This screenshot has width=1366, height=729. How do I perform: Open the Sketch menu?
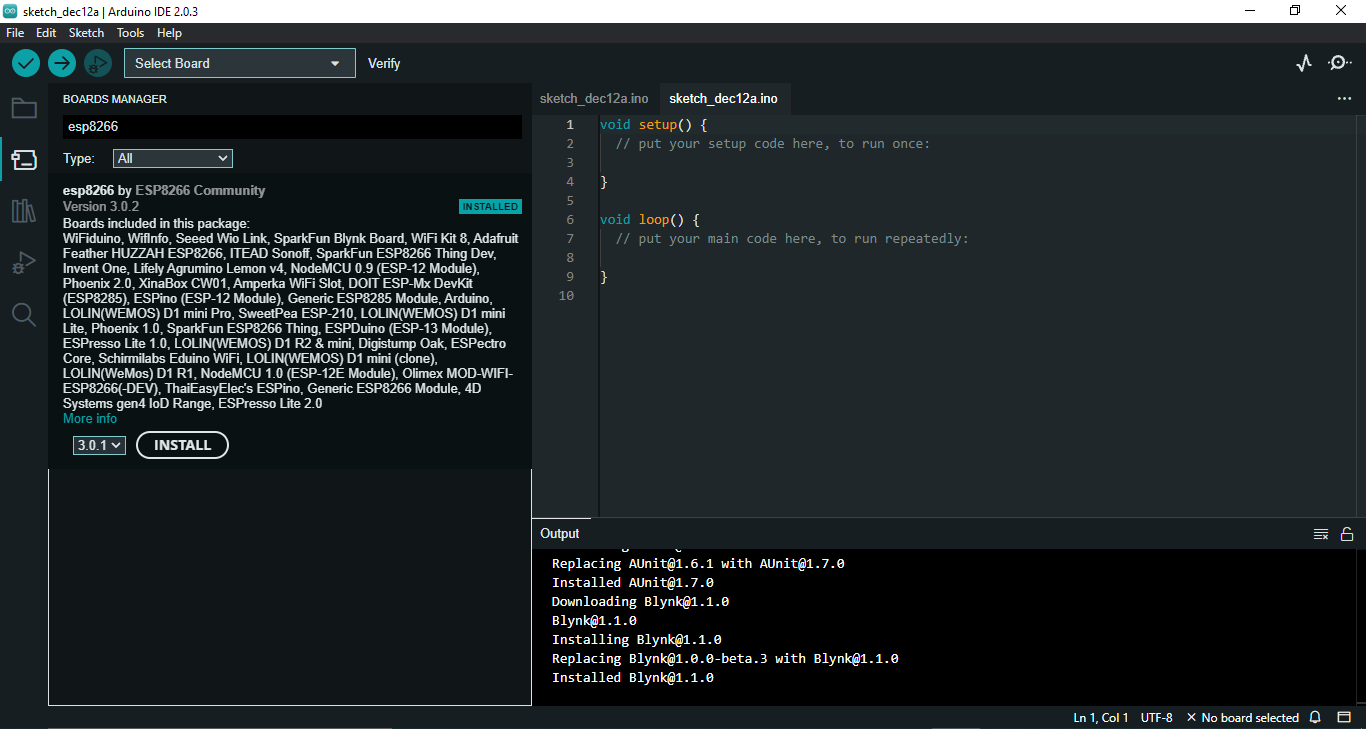pos(86,33)
